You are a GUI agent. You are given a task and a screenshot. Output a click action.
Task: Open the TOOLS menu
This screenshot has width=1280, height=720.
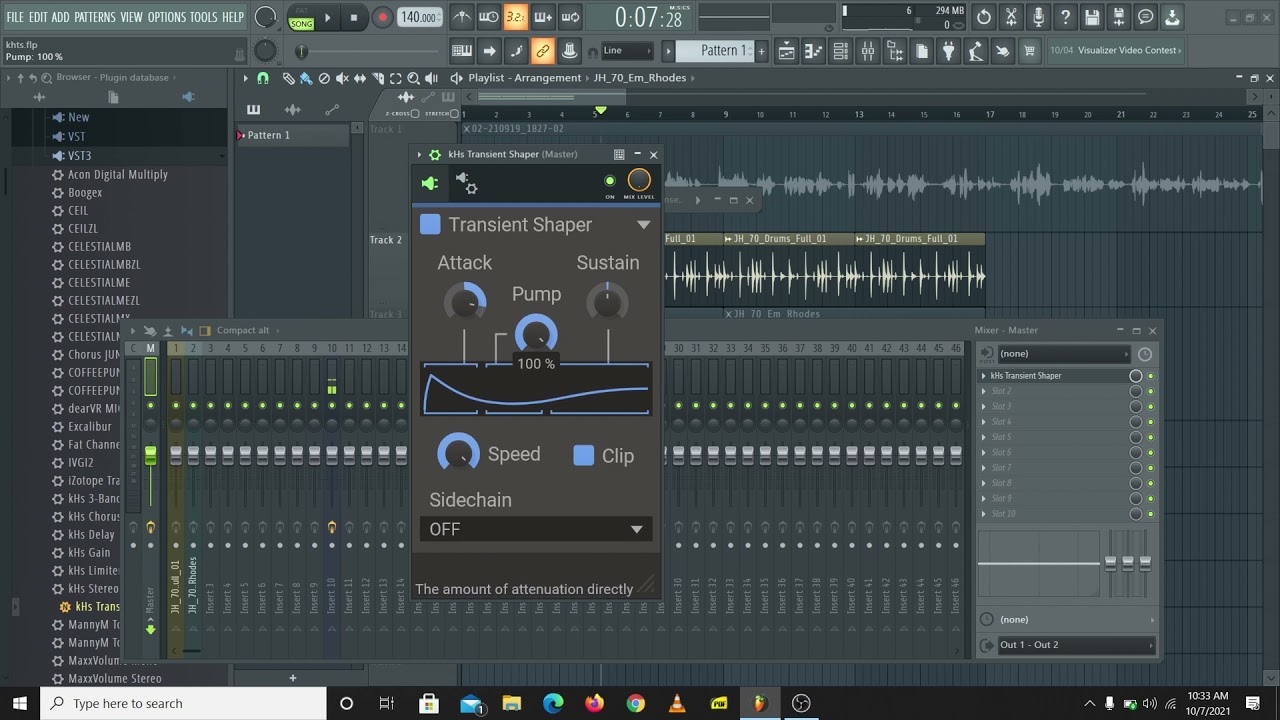[204, 17]
